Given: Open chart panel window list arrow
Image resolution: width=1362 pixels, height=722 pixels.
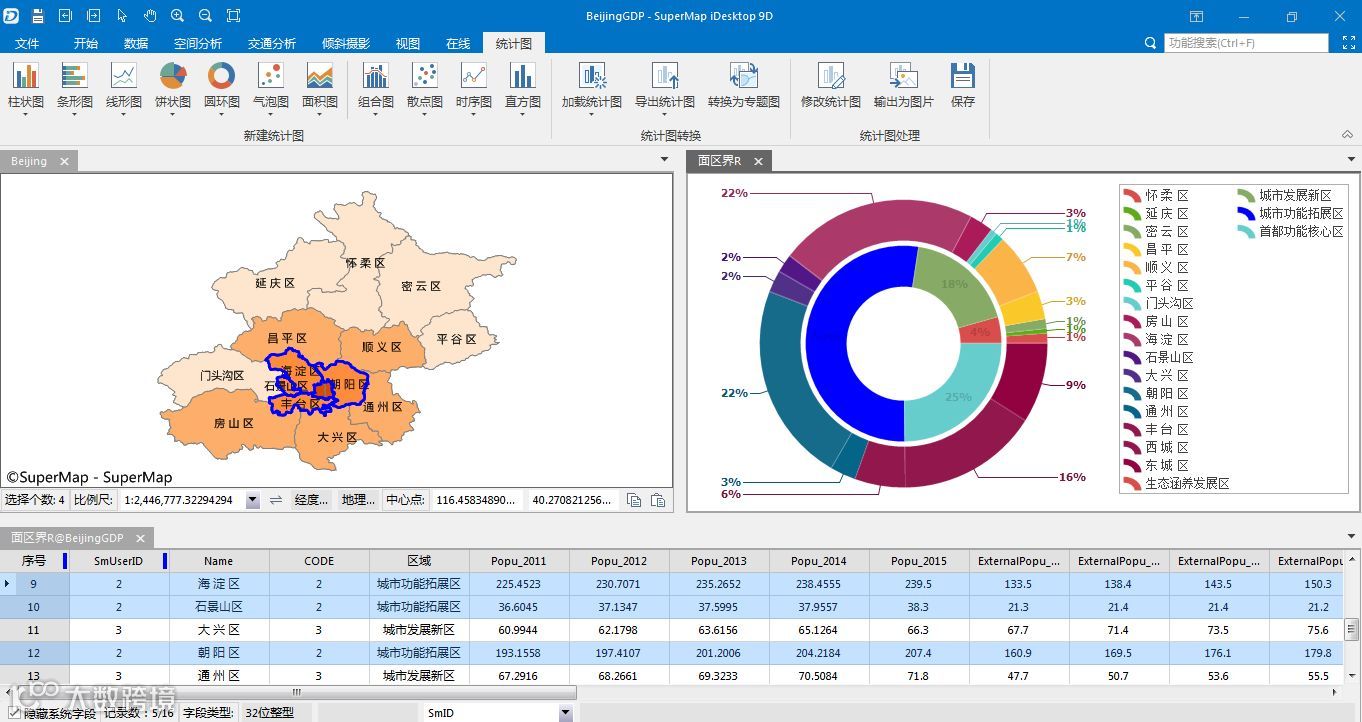Looking at the screenshot, I should [x=1353, y=160].
